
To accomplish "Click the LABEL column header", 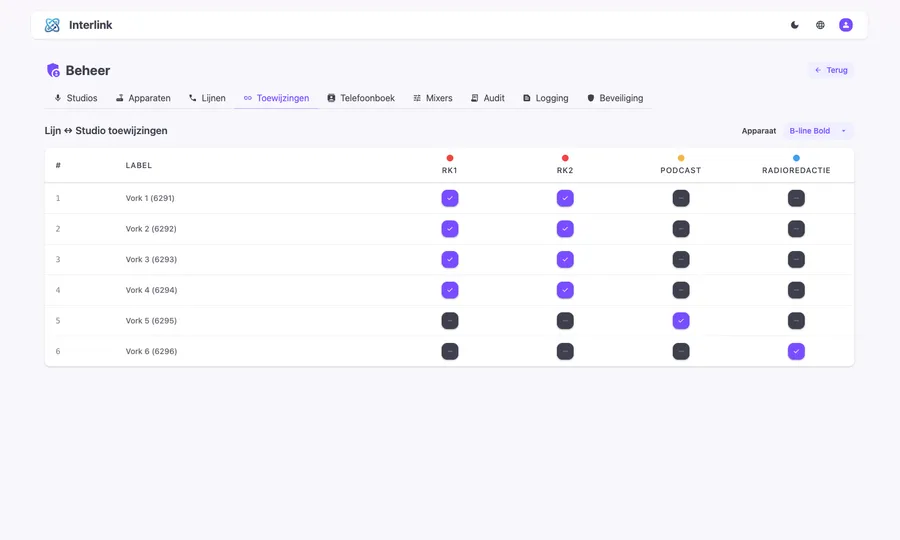I will pos(139,165).
